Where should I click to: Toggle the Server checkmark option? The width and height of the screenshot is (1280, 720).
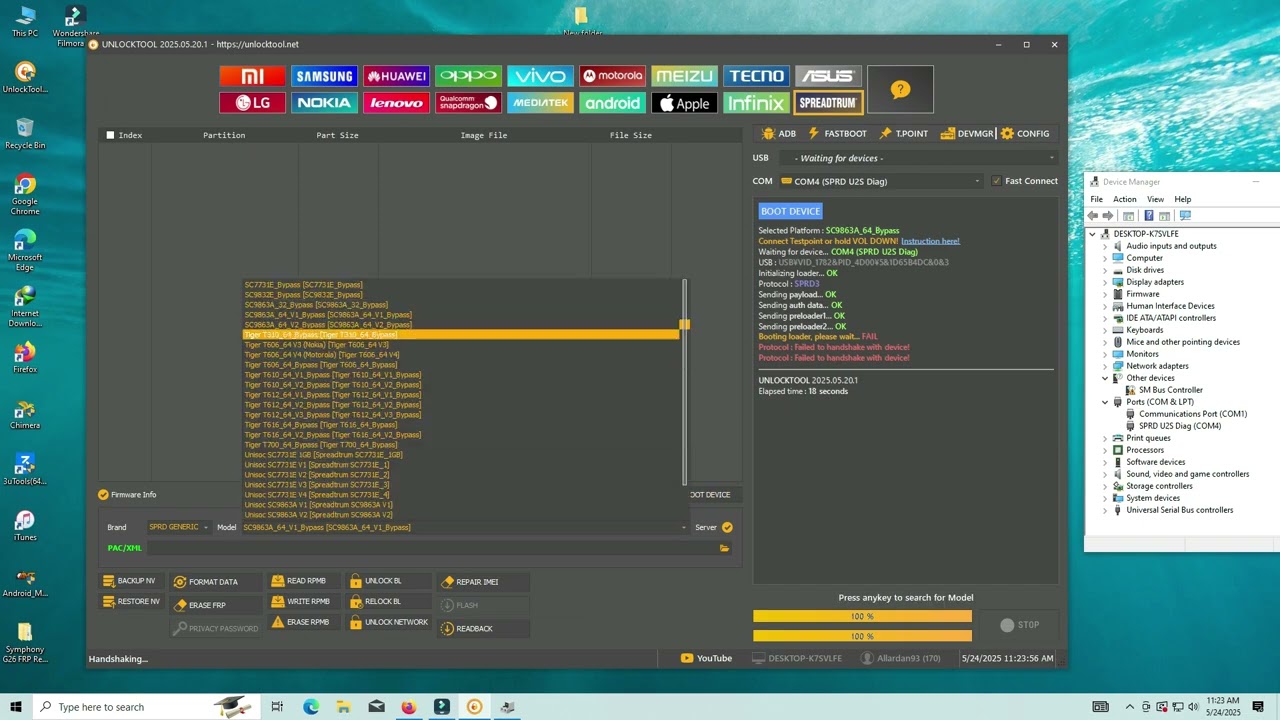pos(727,527)
